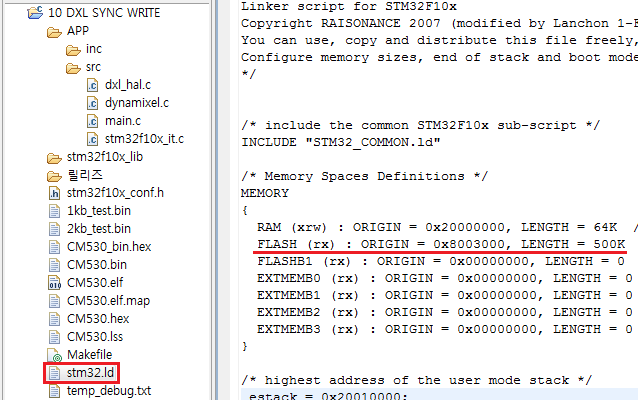Open CM530.elf.map file
The width and height of the screenshot is (638, 400).
pyautogui.click(x=107, y=301)
